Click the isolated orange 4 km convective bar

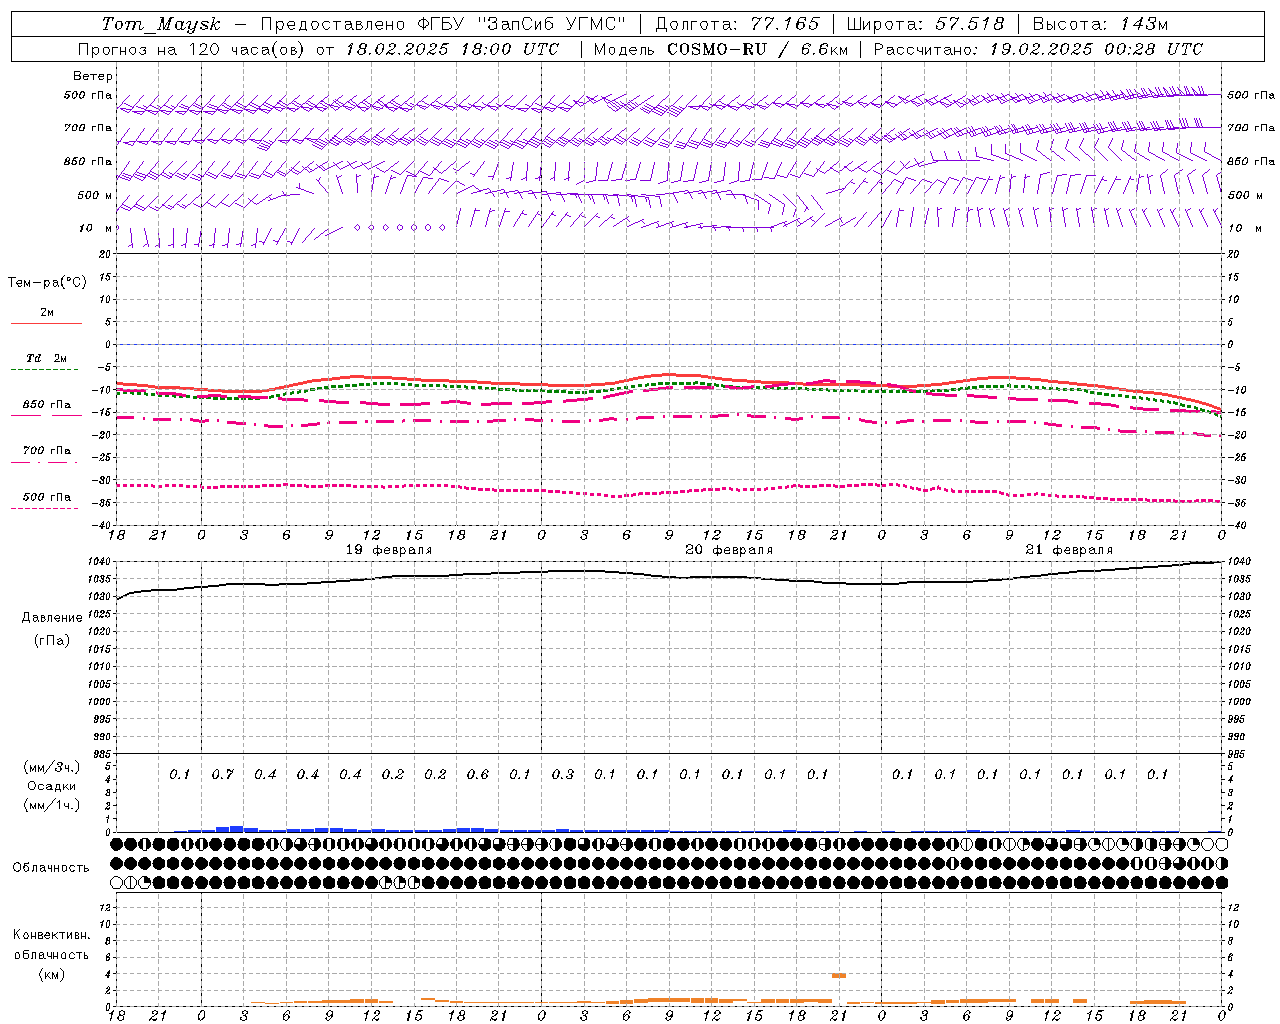(839, 975)
